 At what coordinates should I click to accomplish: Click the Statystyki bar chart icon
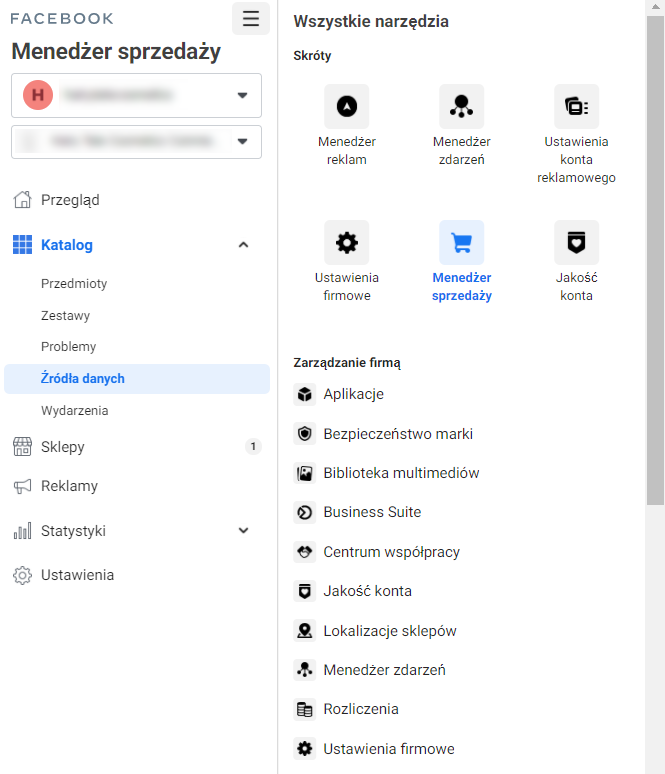22,531
